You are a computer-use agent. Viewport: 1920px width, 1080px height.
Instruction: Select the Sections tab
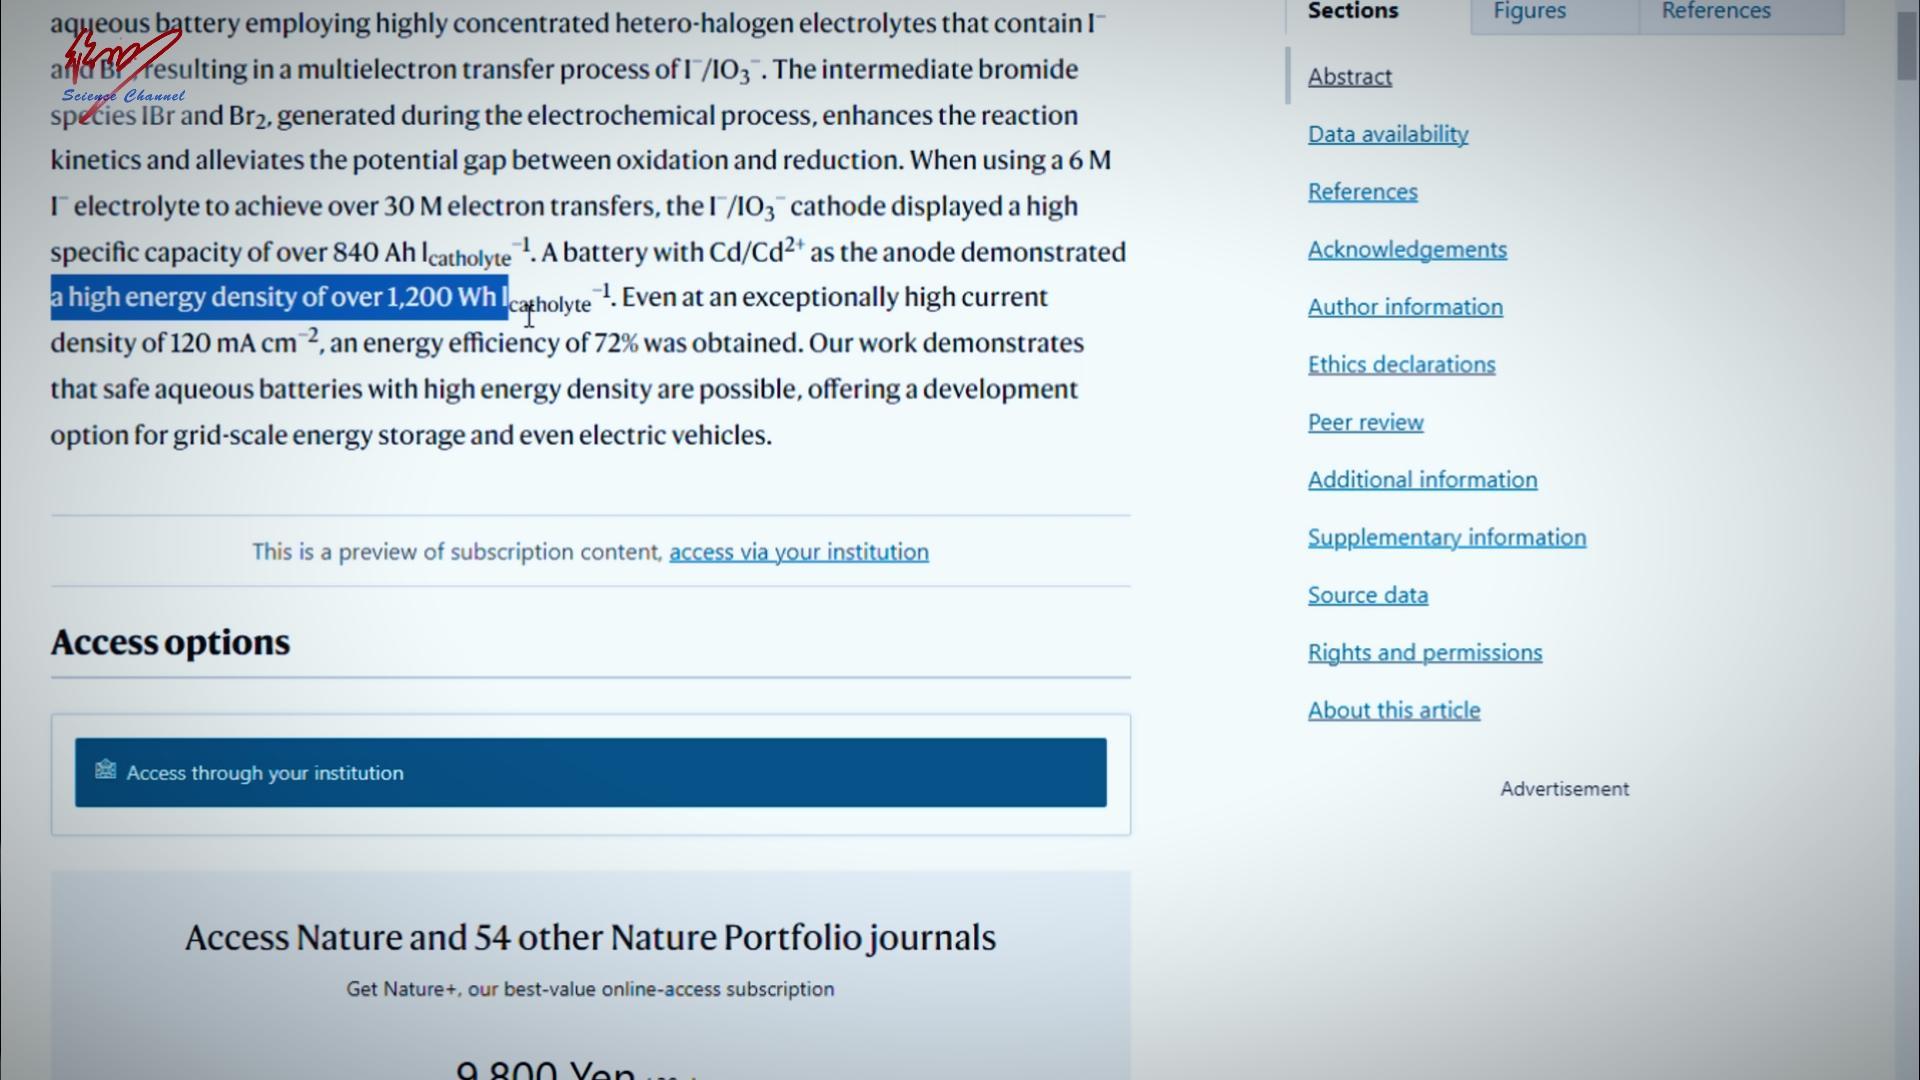1353,12
